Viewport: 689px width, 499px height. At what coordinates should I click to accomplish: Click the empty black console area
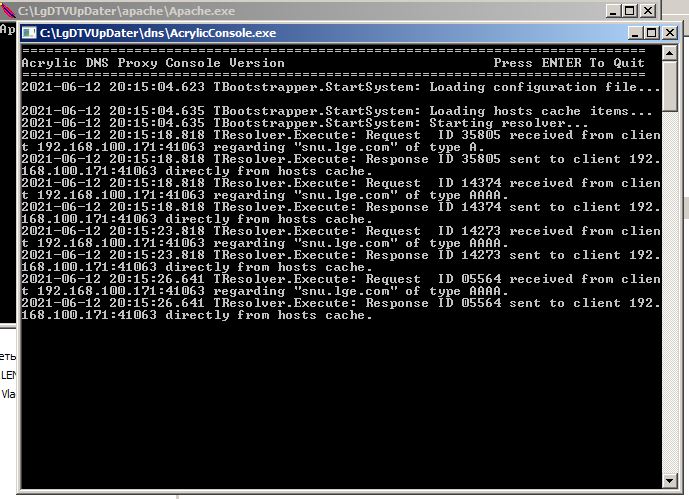(x=340, y=410)
